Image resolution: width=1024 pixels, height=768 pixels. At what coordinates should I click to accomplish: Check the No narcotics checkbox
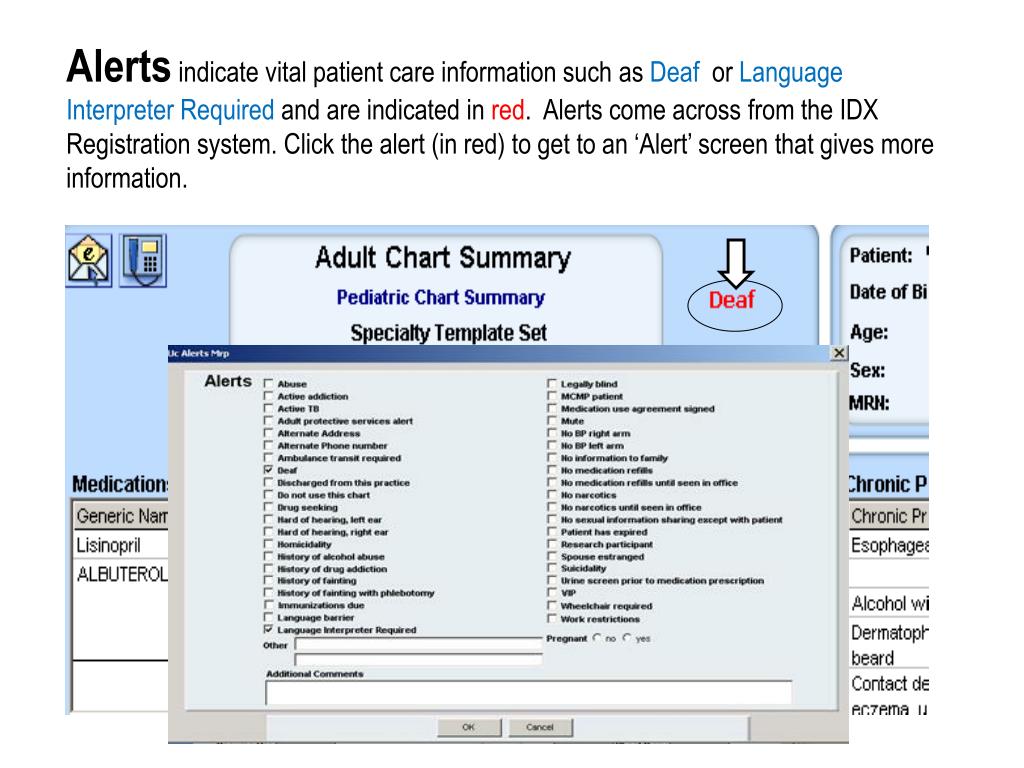(552, 494)
